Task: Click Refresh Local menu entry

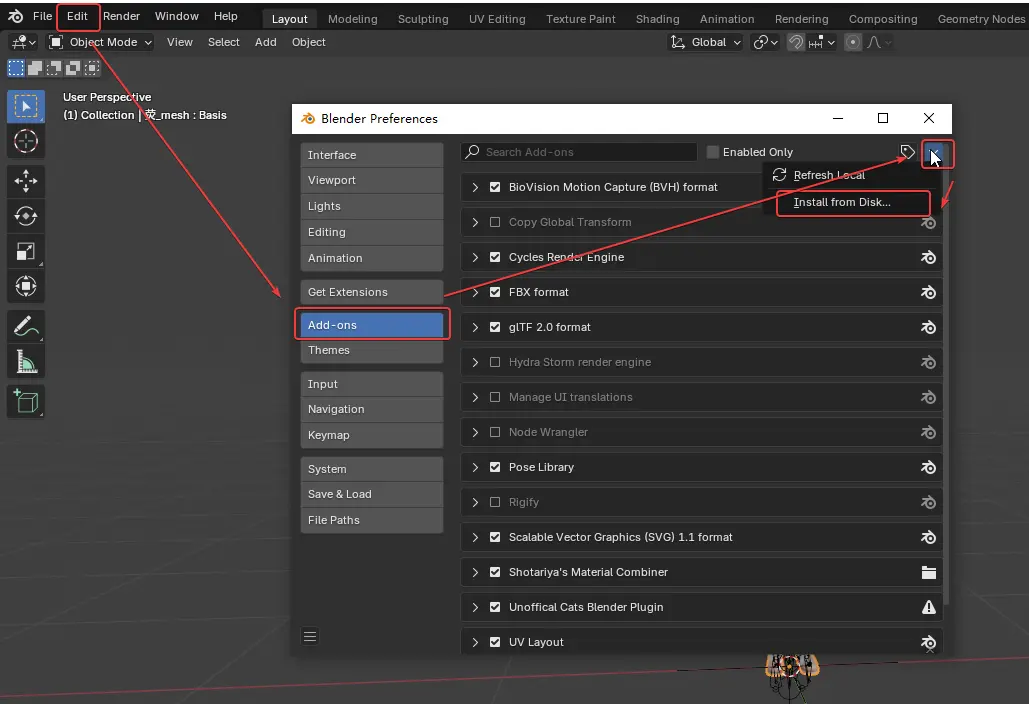Action: [x=852, y=175]
